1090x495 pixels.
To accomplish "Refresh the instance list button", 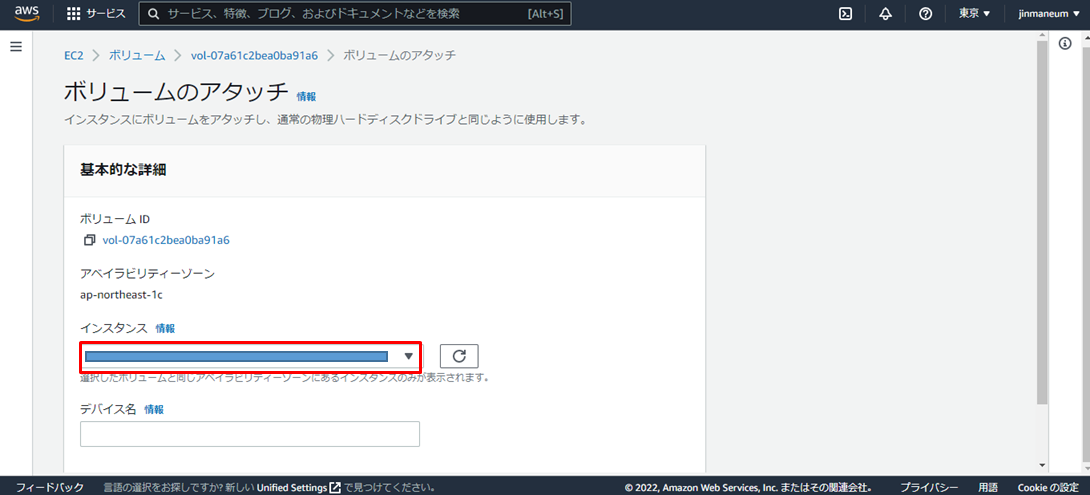I will tap(459, 356).
